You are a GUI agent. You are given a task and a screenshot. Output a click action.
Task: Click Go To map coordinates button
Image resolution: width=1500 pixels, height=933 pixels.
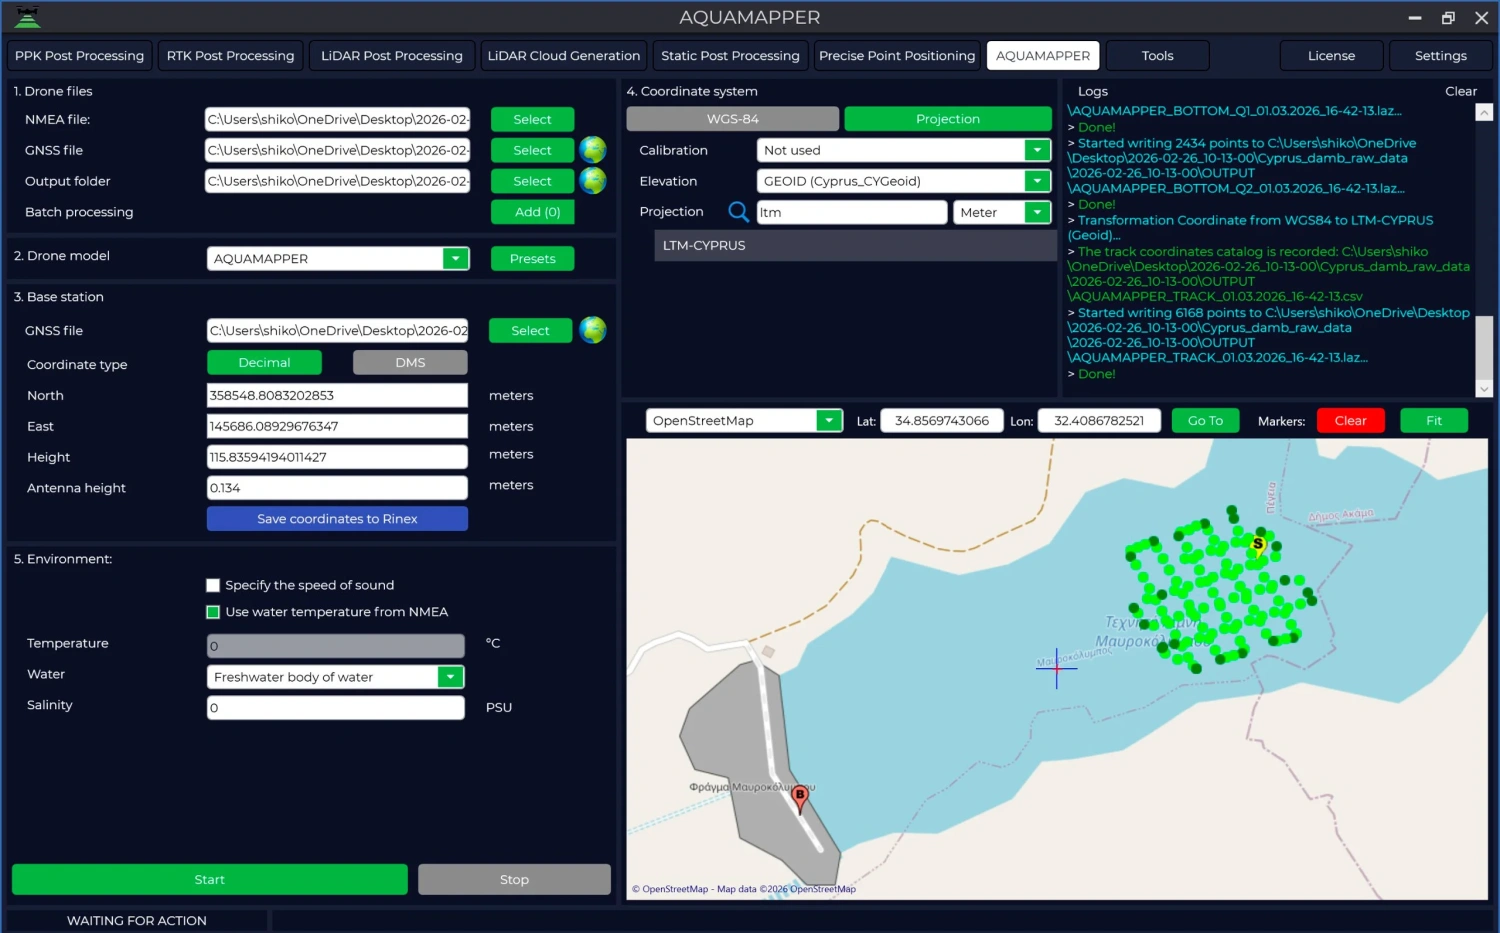click(x=1205, y=420)
